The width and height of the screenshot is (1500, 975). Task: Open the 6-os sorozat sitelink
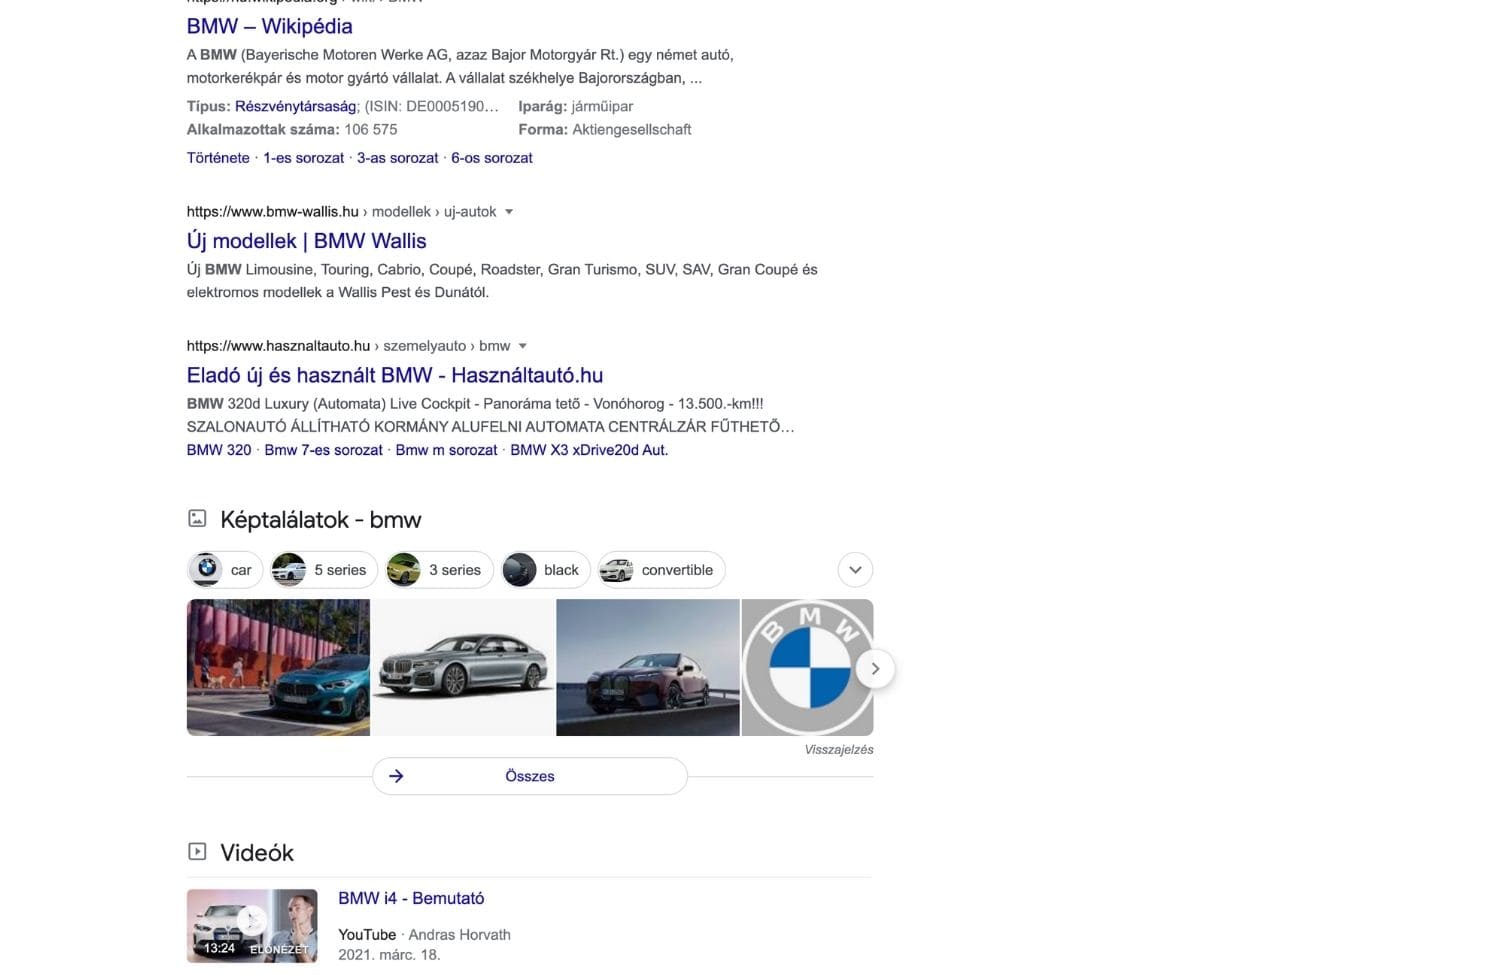pos(492,158)
